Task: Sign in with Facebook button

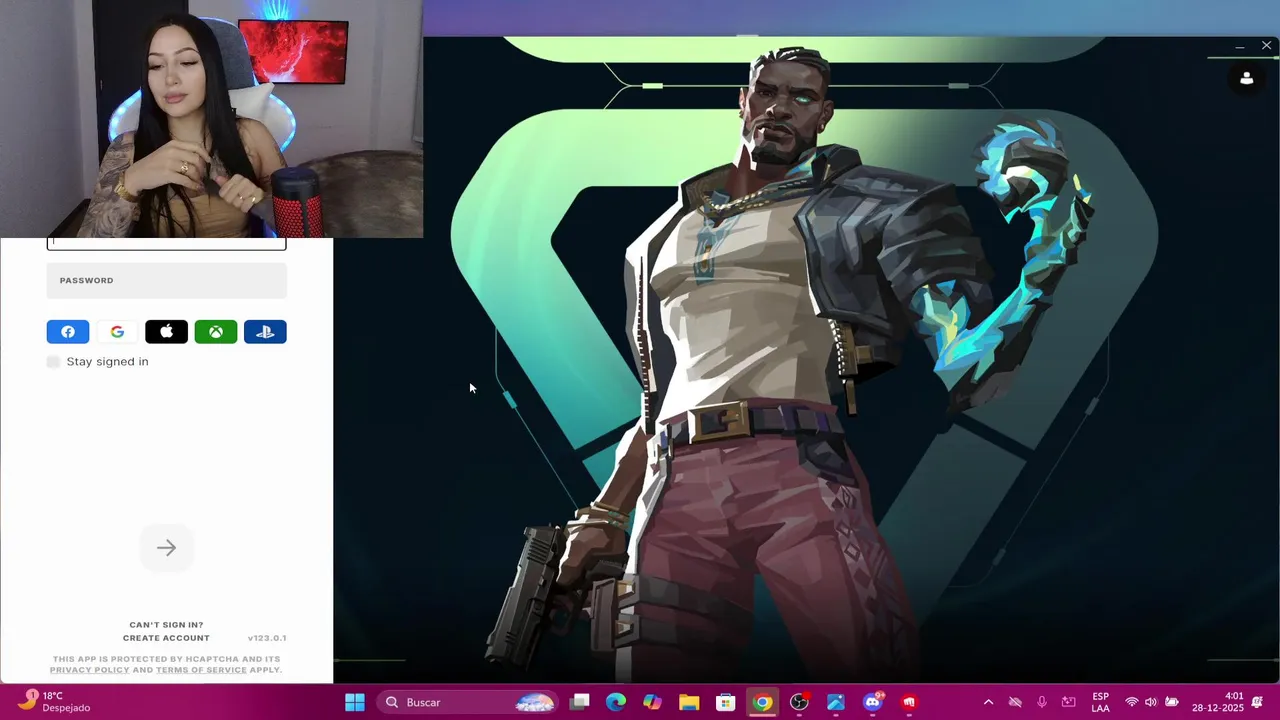Action: (x=68, y=332)
